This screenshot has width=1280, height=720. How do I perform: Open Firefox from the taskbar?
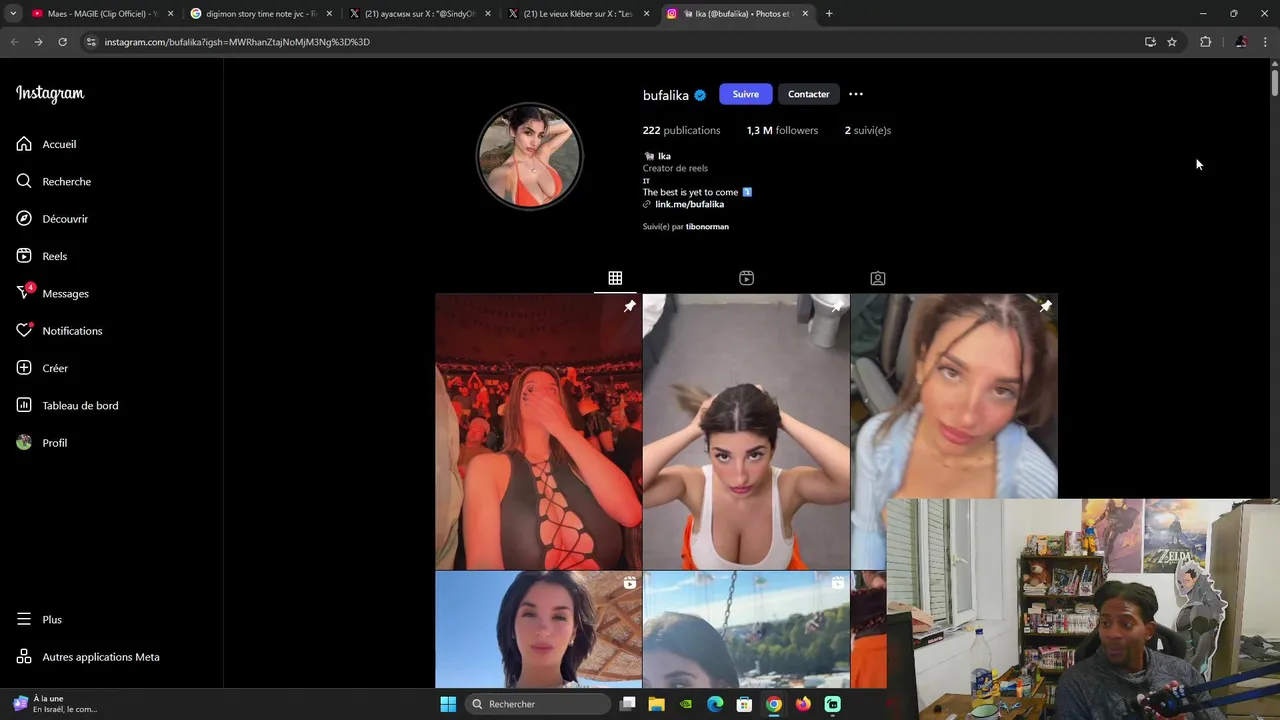(803, 704)
